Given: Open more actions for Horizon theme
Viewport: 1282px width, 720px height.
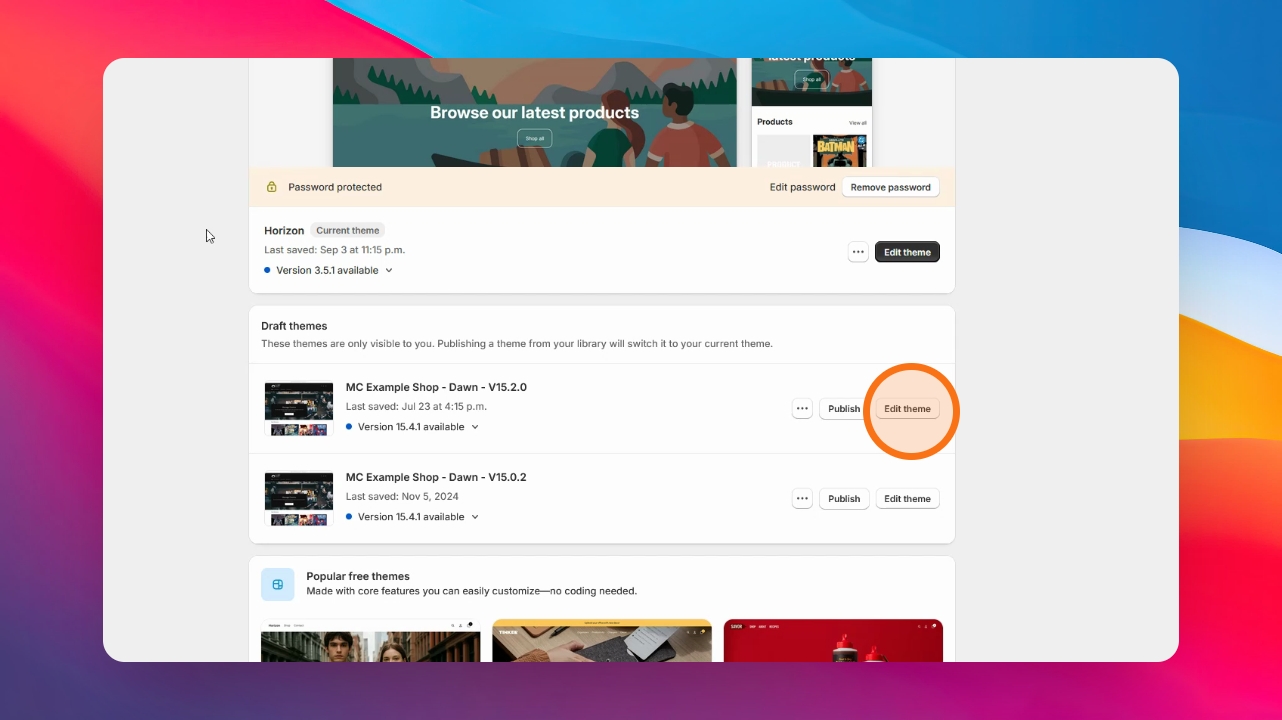Looking at the screenshot, I should point(858,252).
